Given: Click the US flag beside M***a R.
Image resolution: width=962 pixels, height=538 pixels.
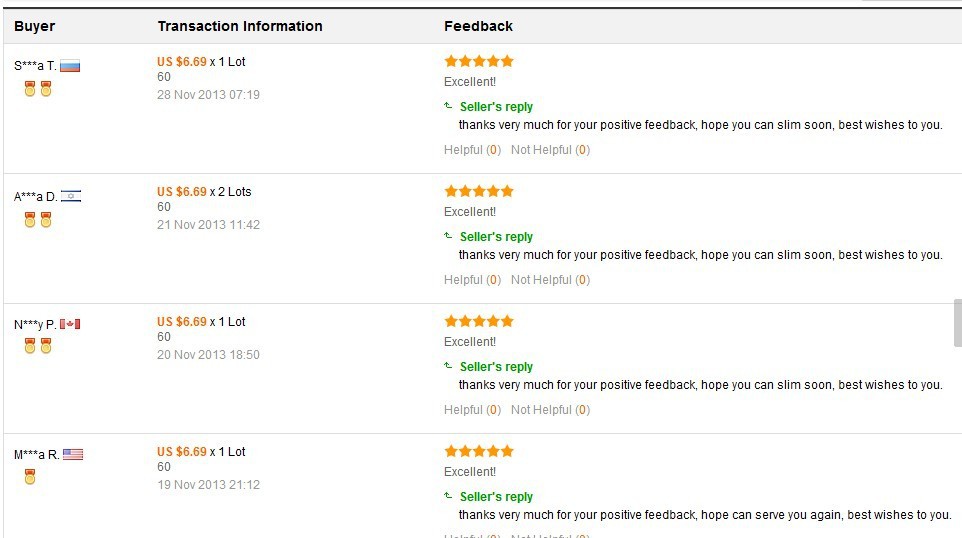Looking at the screenshot, I should pos(73,455).
